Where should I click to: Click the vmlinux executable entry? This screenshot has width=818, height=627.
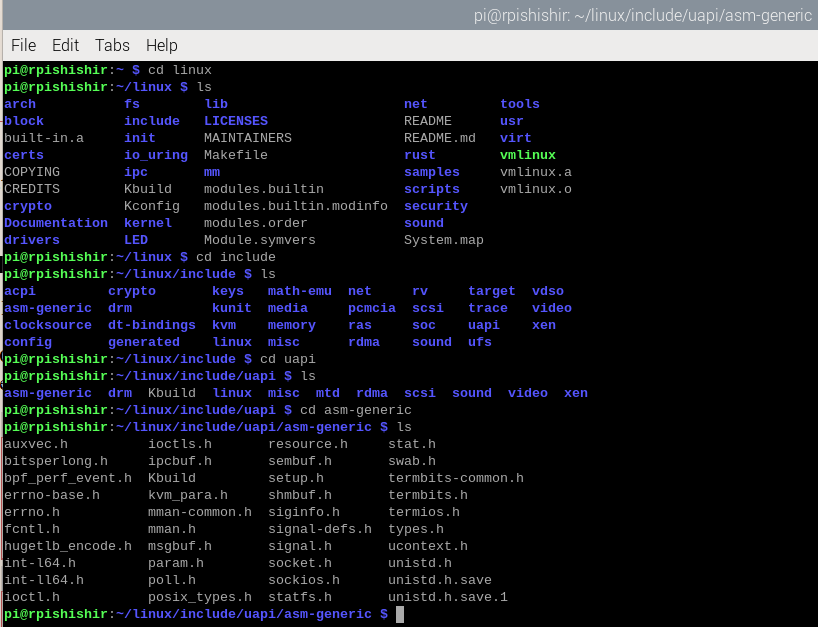click(x=528, y=155)
